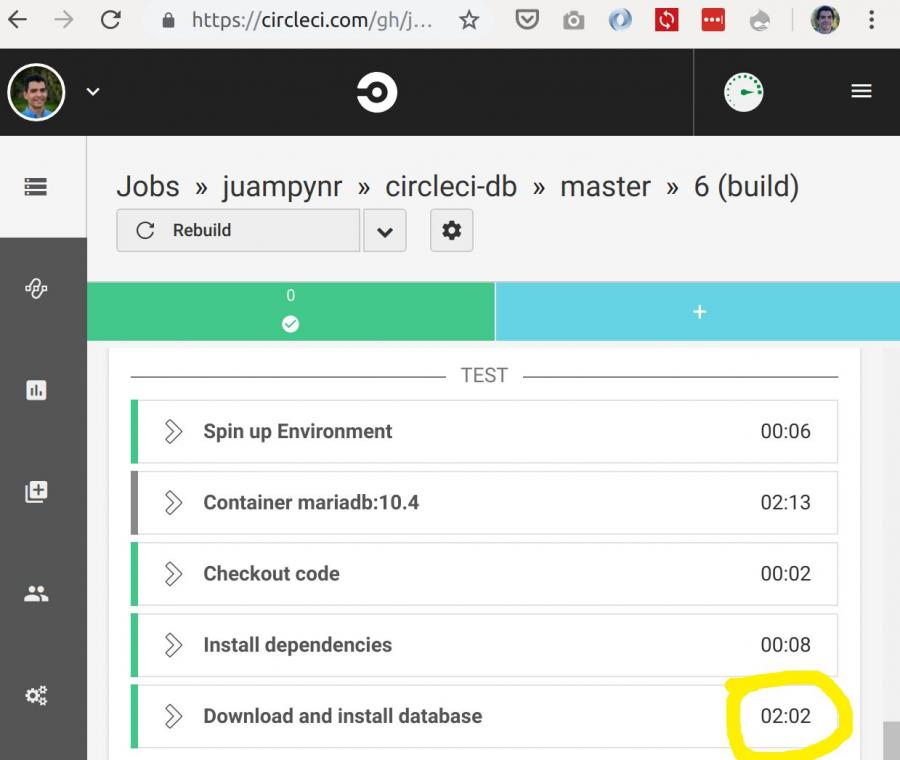Open Workflows in the sidebar

pyautogui.click(x=36, y=288)
